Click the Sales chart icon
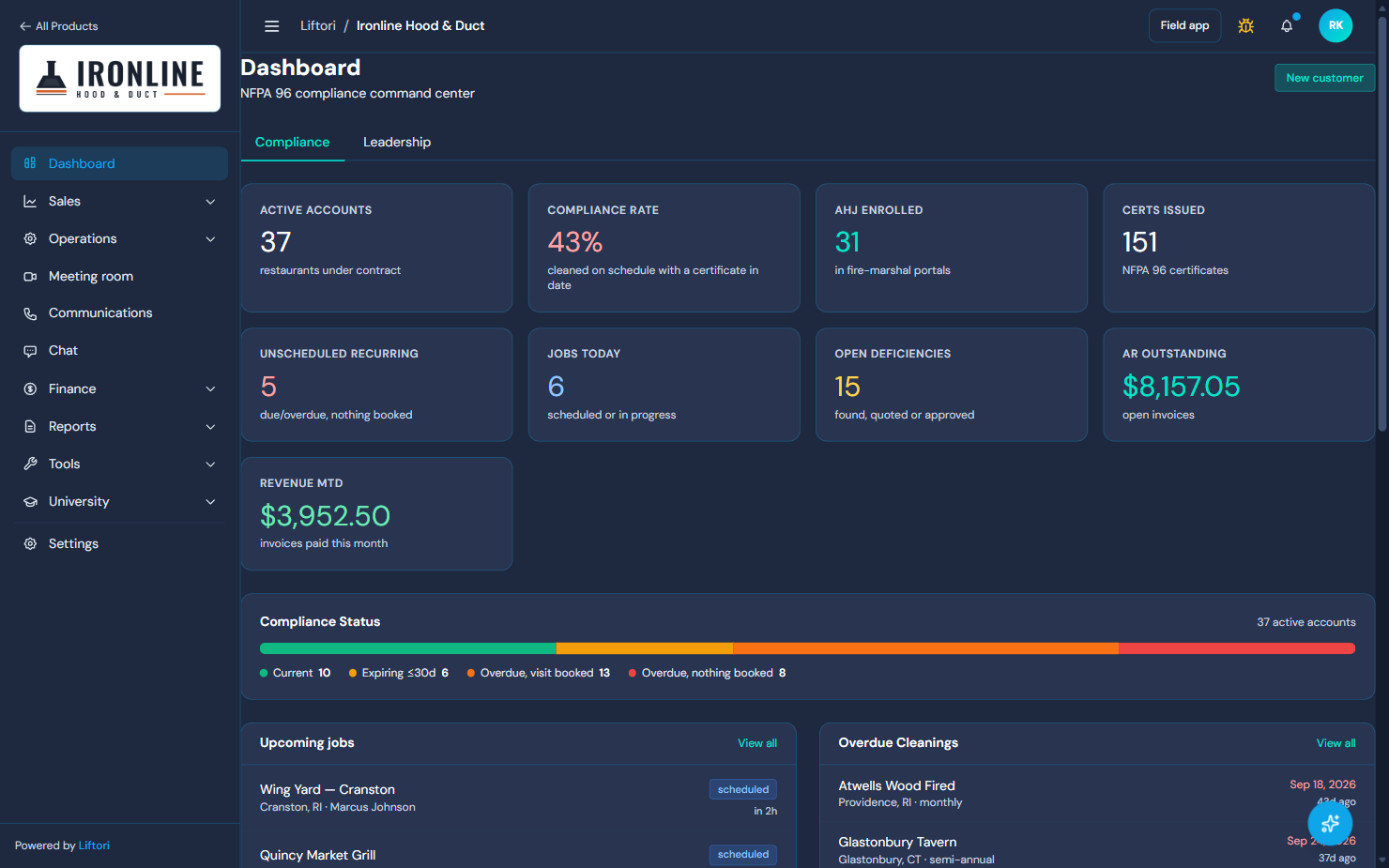1389x868 pixels. pos(30,201)
